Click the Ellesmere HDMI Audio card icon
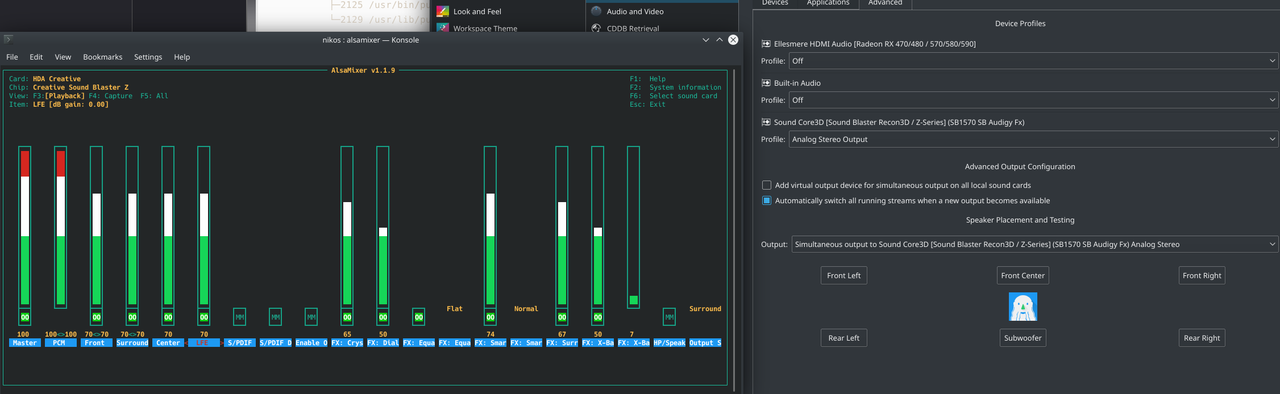Screen dimensions: 1280x394 coord(766,44)
